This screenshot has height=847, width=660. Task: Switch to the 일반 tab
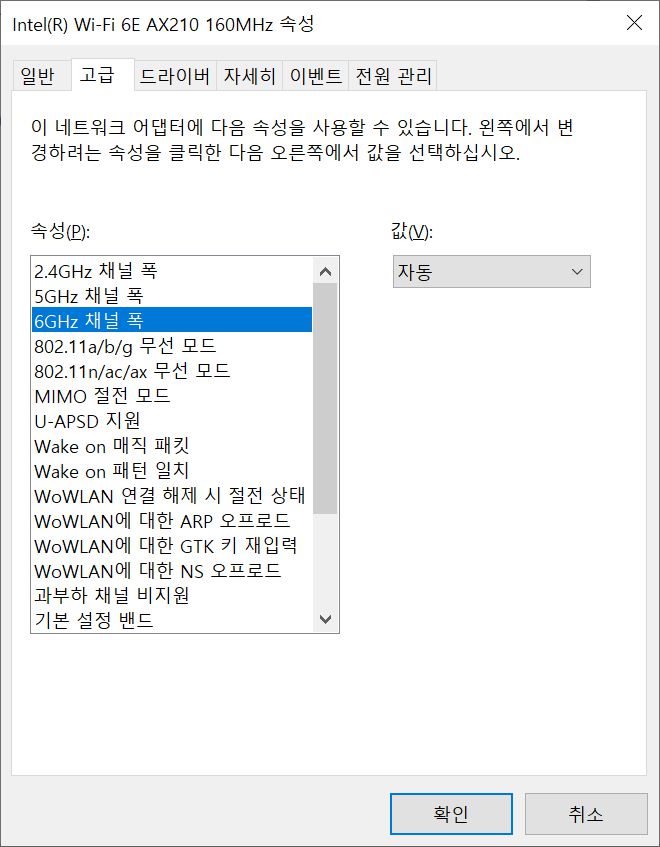coord(41,76)
